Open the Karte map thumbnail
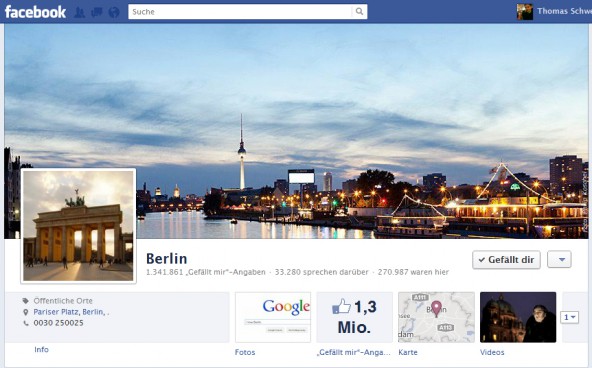 pos(436,317)
